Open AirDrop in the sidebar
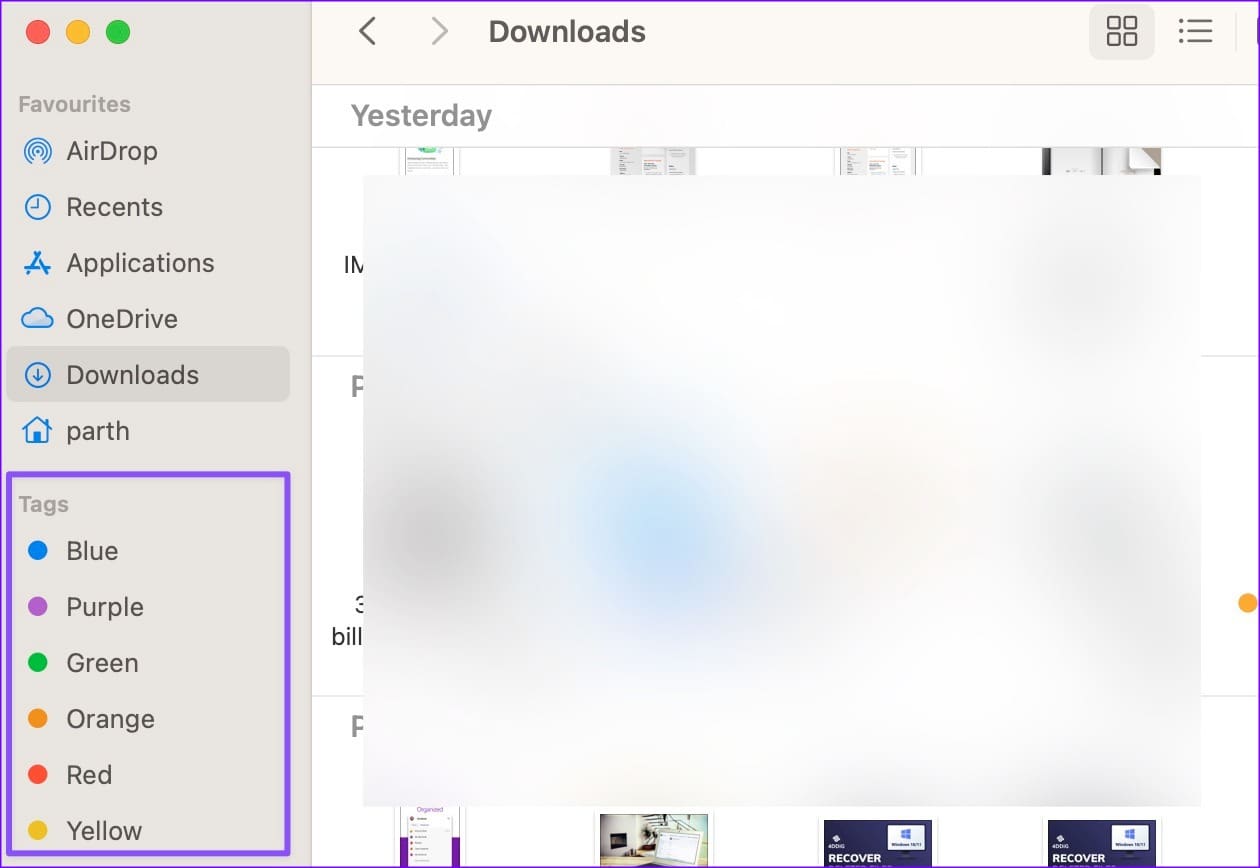Image resolution: width=1260 pixels, height=868 pixels. pos(147,151)
